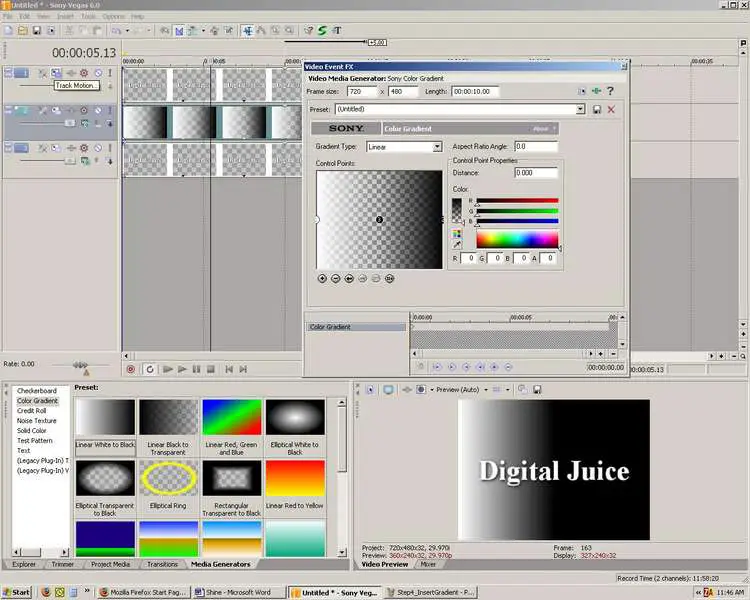Click the red R color slider
This screenshot has height=600, width=750.
(x=517, y=201)
